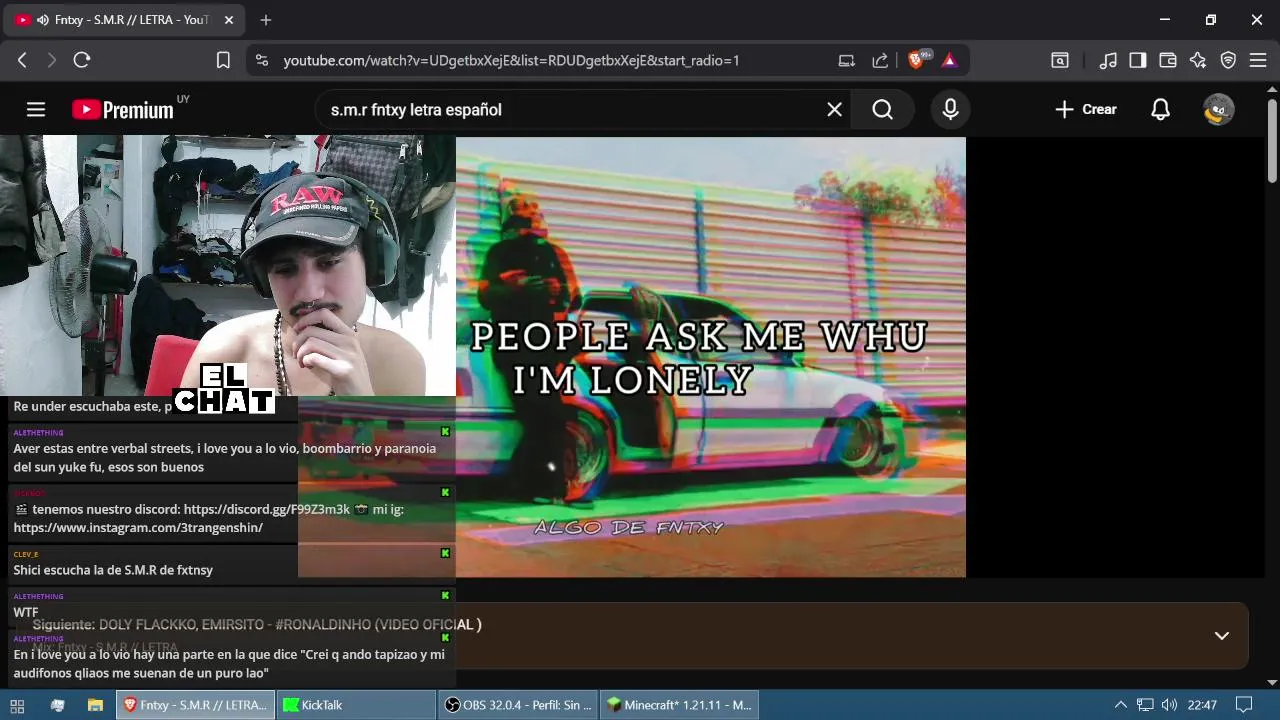This screenshot has height=720, width=1280.
Task: Open volume control in system tray
Action: (1169, 705)
